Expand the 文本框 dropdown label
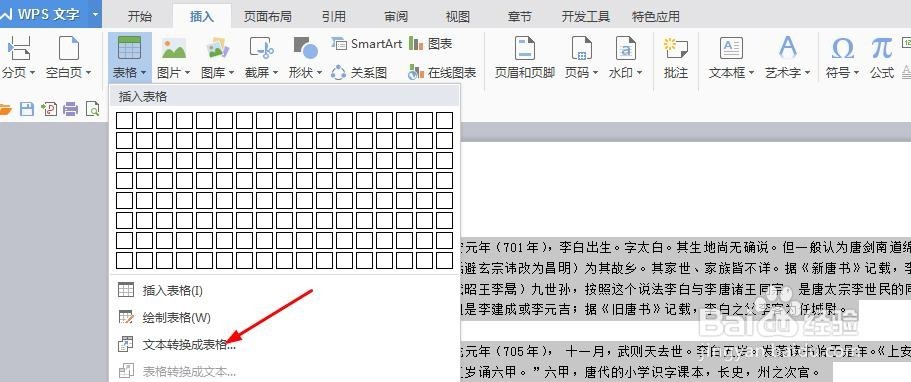Viewport: 911px width, 382px height. [731, 73]
